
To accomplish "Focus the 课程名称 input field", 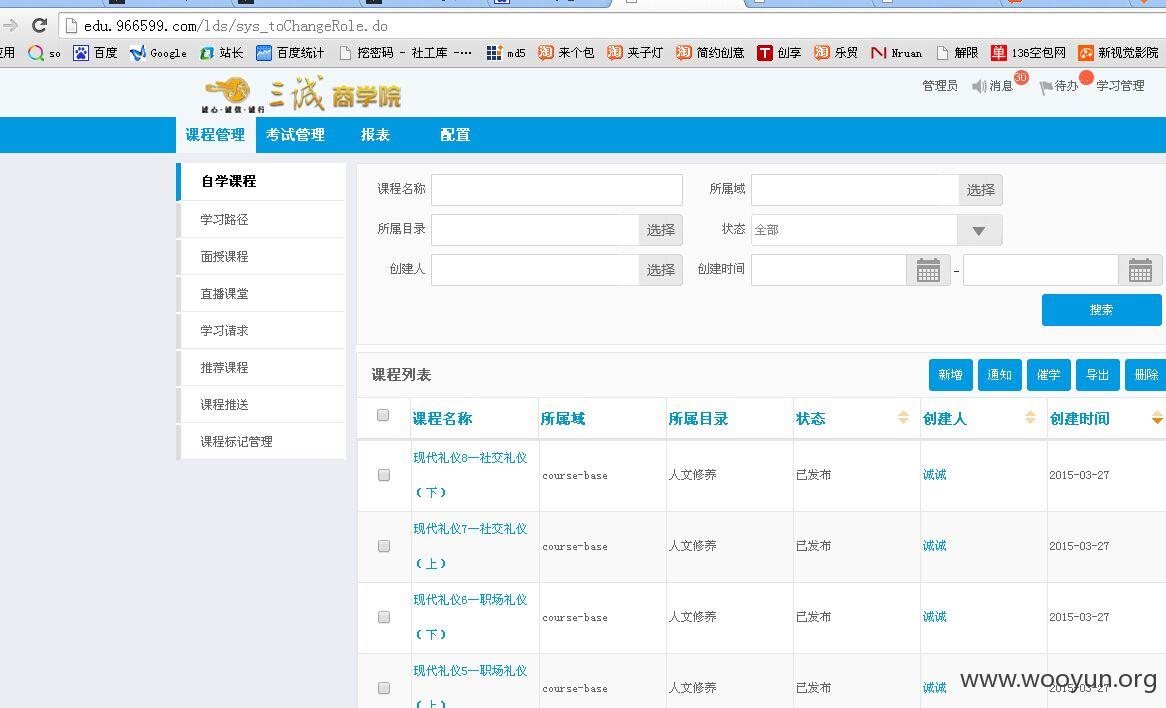I will pyautogui.click(x=557, y=190).
